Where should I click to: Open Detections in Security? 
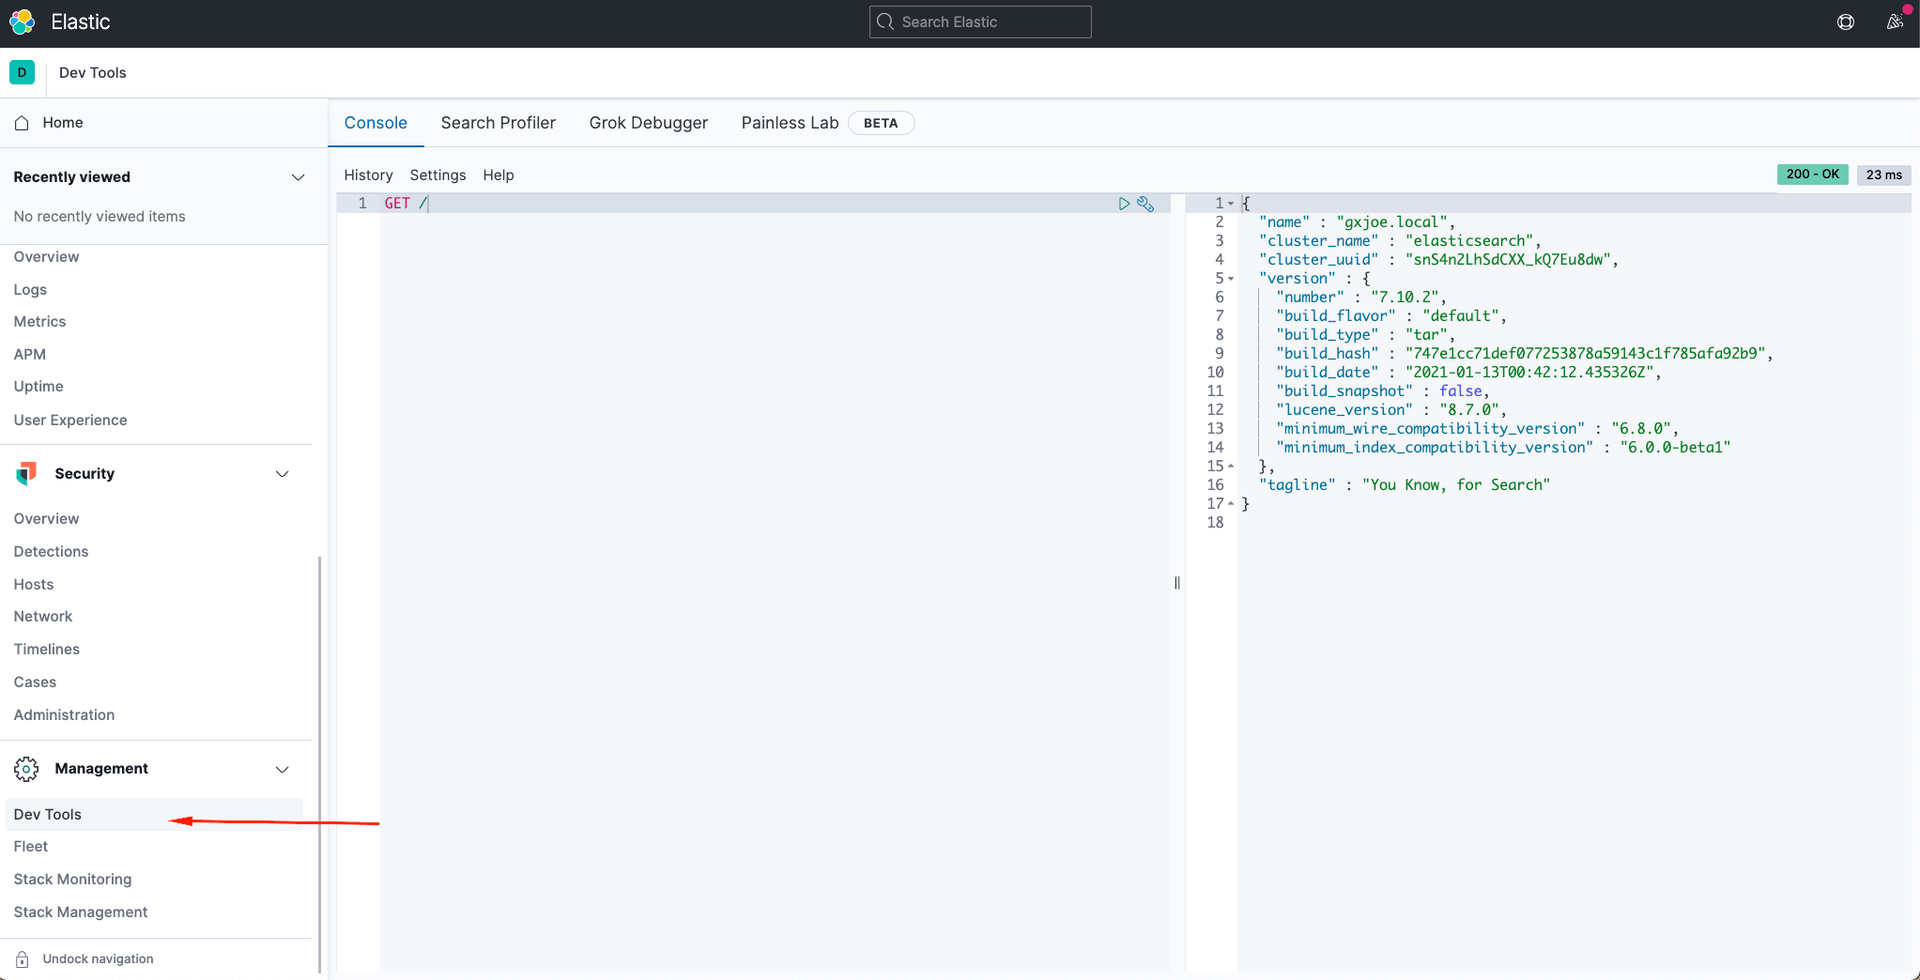(x=51, y=551)
